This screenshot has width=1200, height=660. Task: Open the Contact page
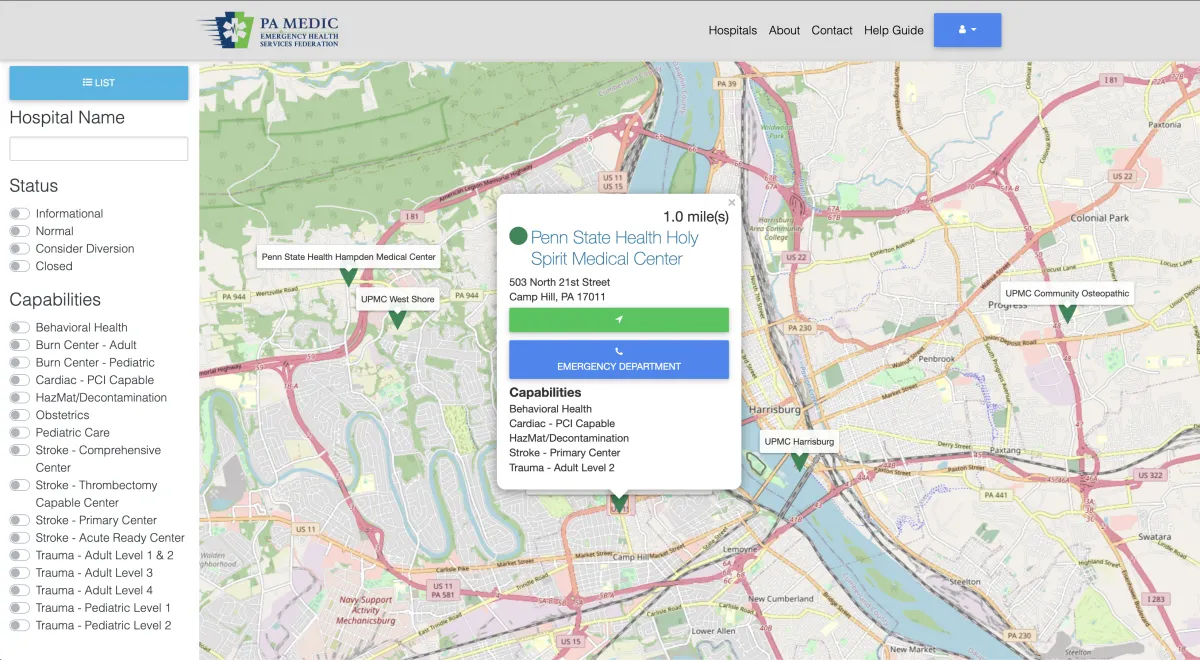click(x=832, y=30)
